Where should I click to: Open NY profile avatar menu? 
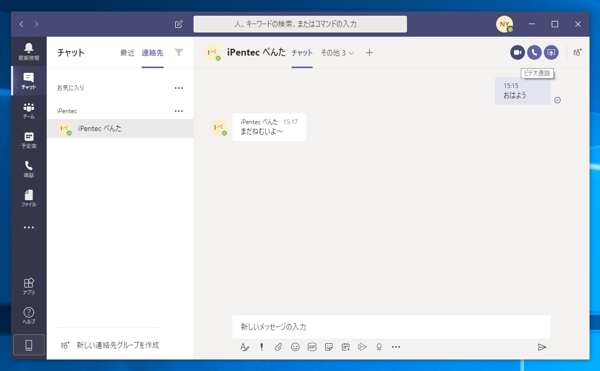[504, 24]
